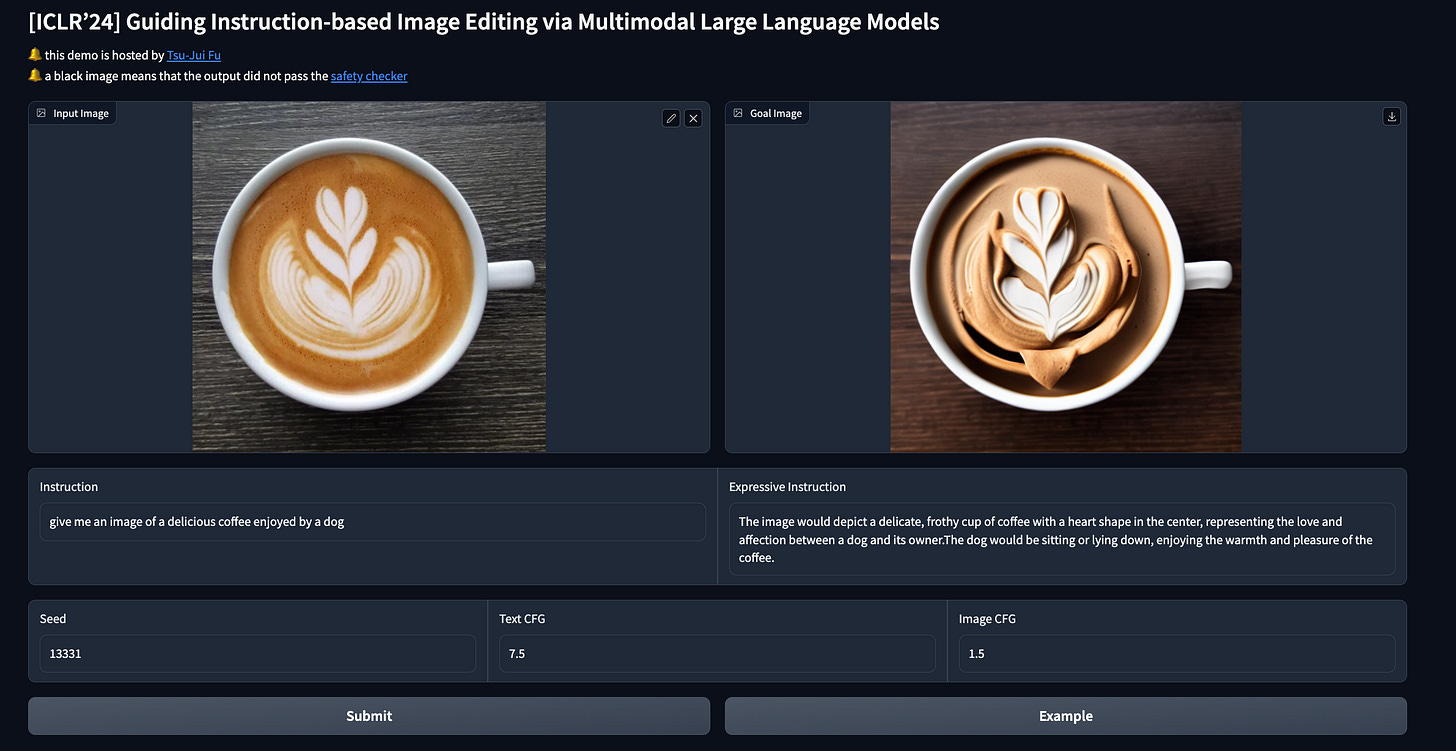Click the ICLR'24 page title heading
This screenshot has width=1456, height=751.
(x=484, y=22)
